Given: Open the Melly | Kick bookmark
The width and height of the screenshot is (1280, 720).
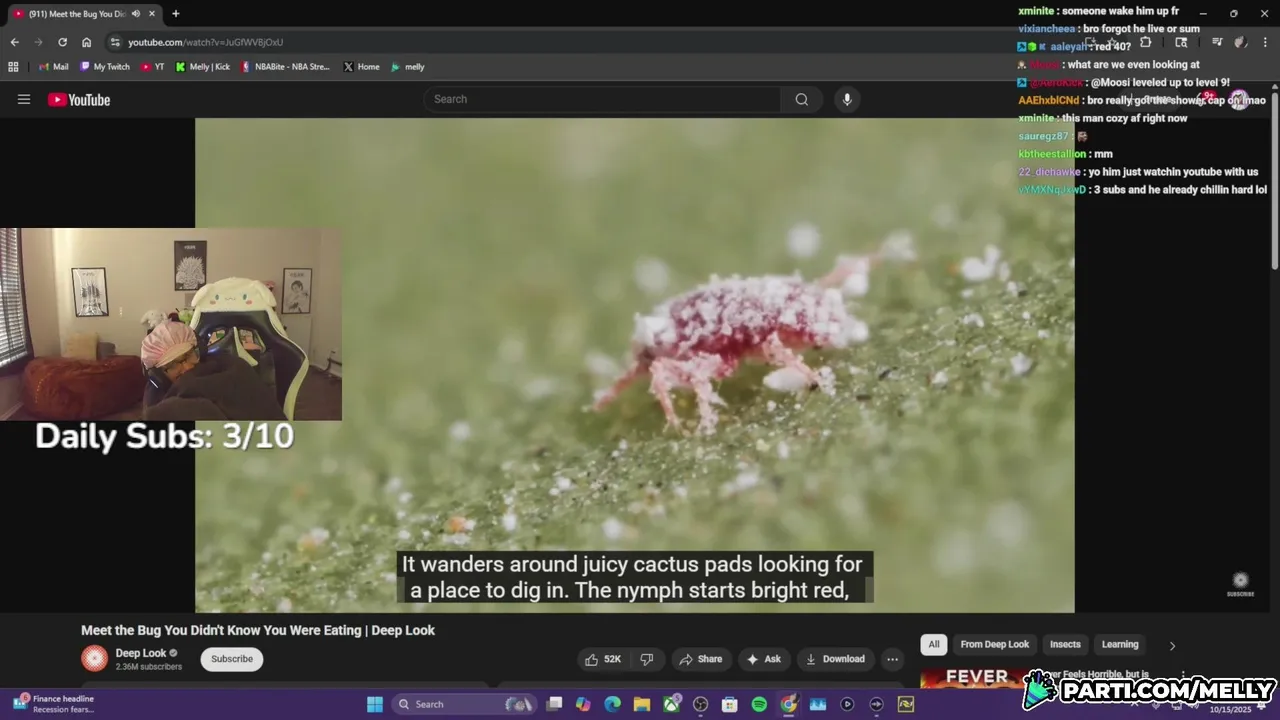Looking at the screenshot, I should 203,67.
